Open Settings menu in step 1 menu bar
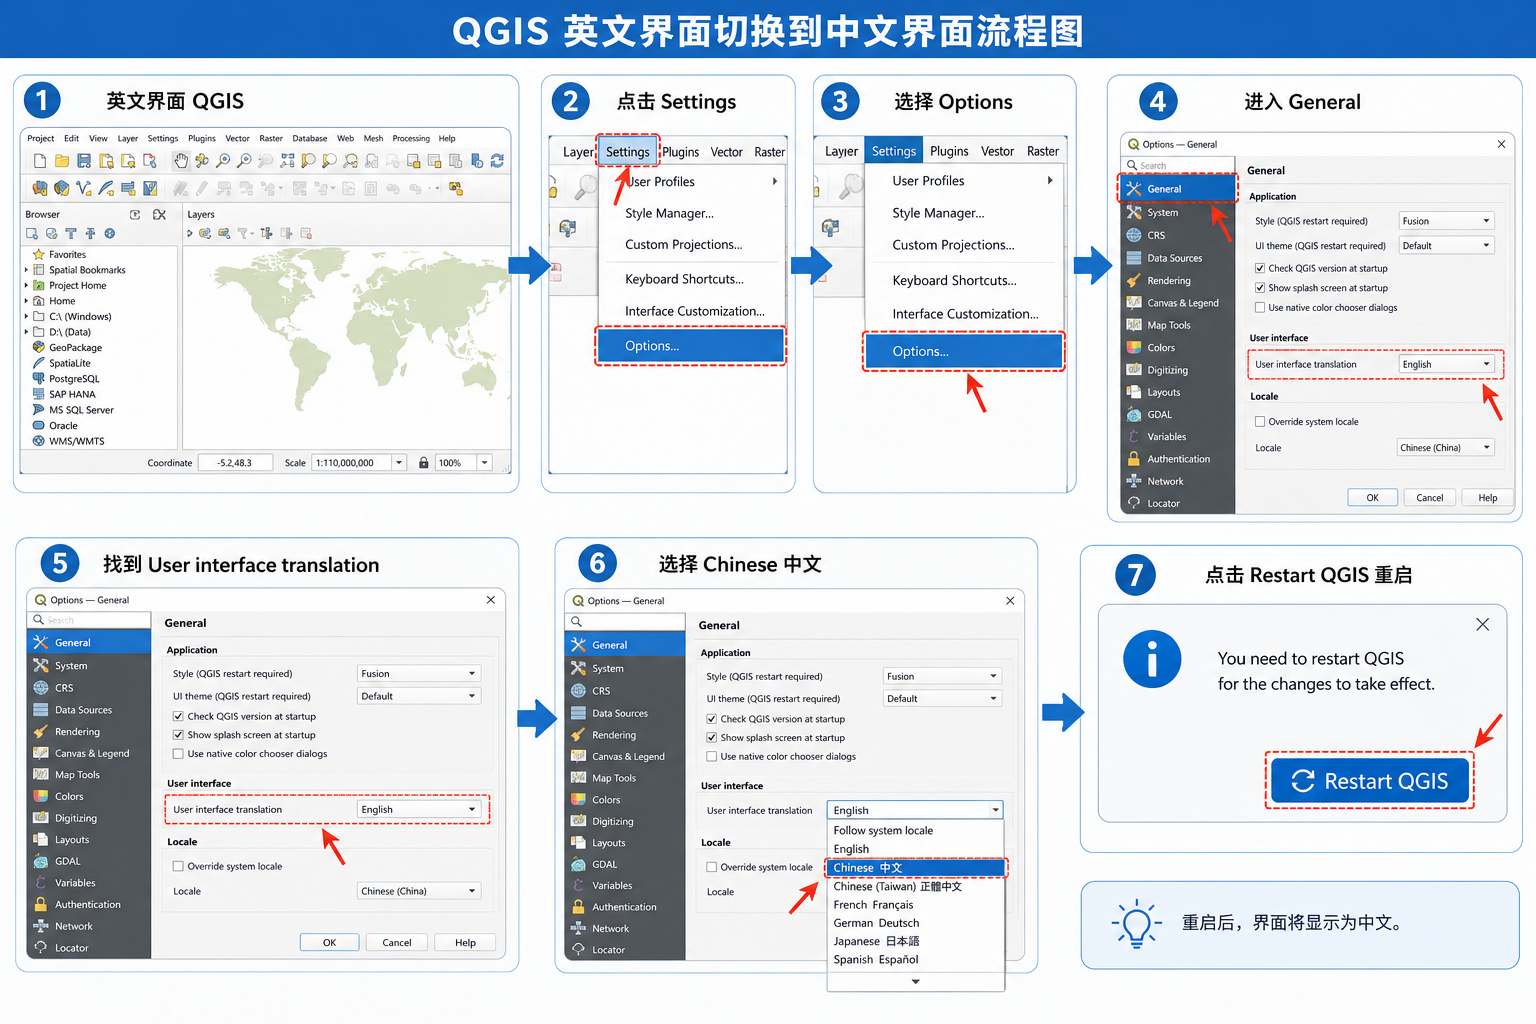The height and width of the screenshot is (1024, 1536). coord(162,138)
